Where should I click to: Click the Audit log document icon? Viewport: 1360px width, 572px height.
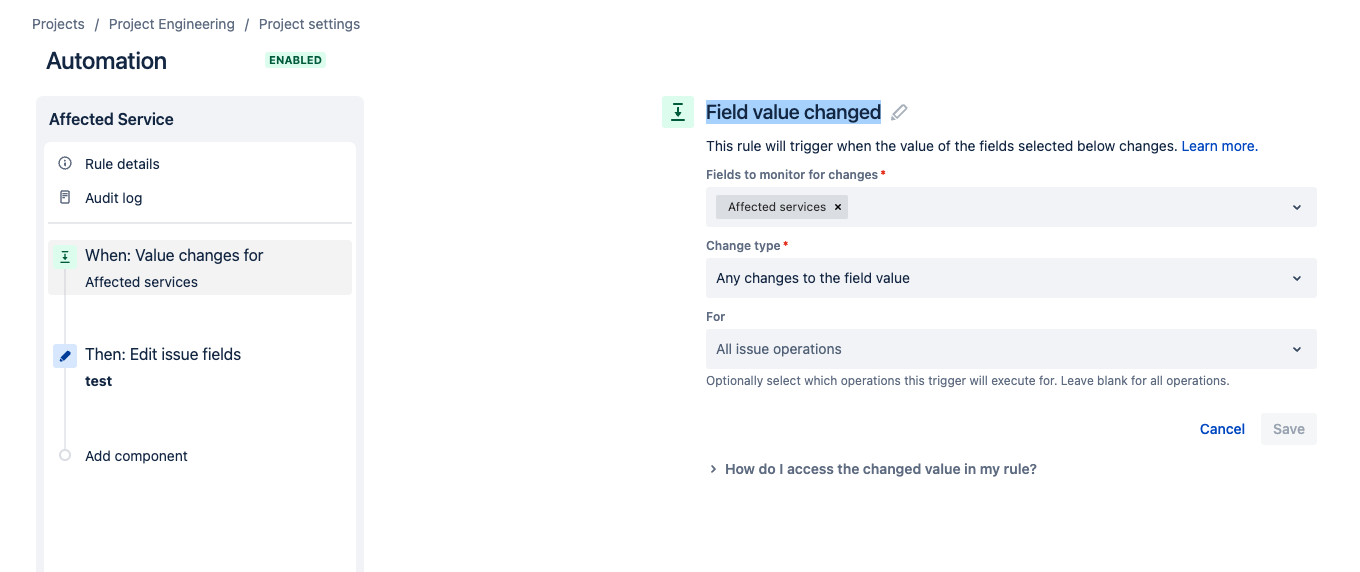pyautogui.click(x=65, y=197)
